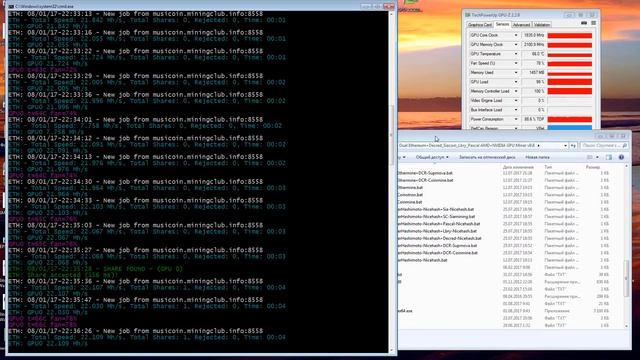Sort by Дата изменения column header
Image resolution: width=640 pixels, height=360 pixels.
click(x=518, y=167)
